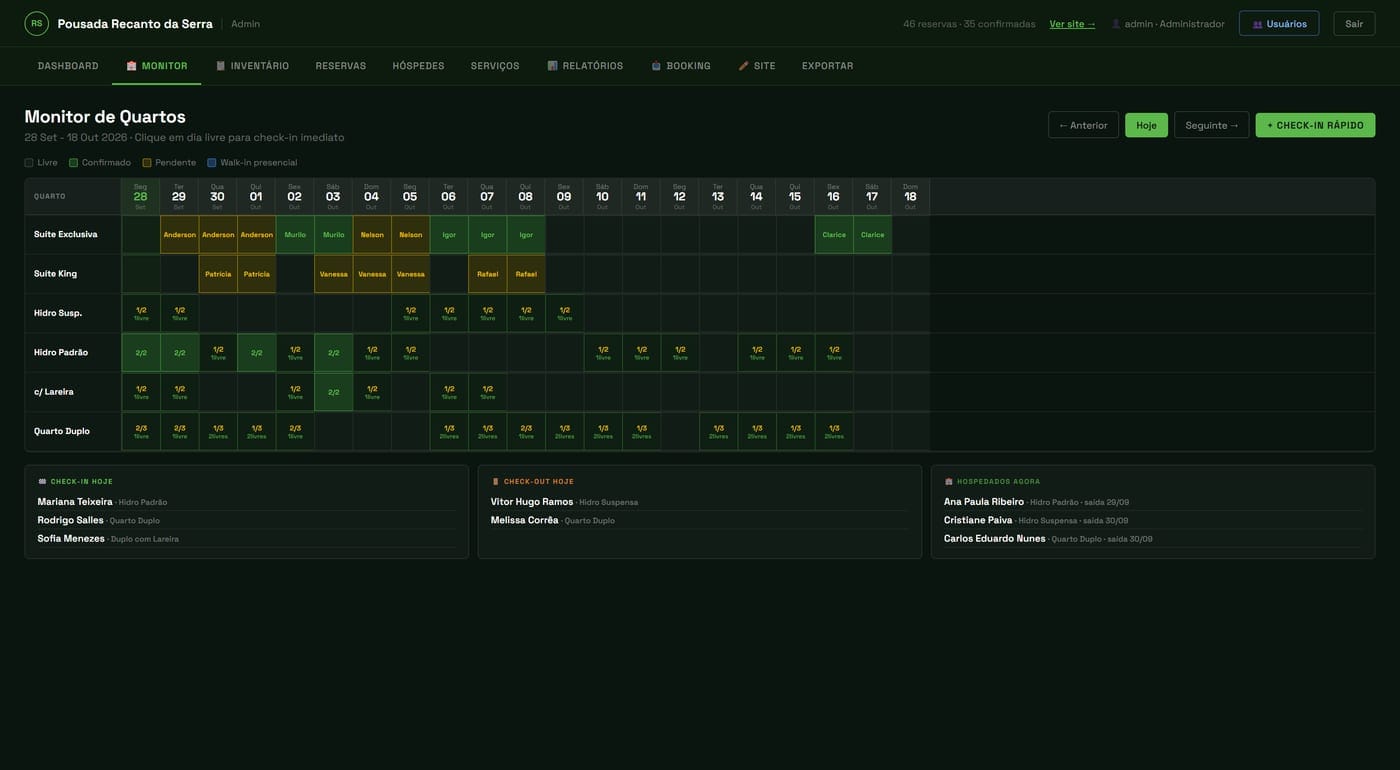1400x770 pixels.
Task: Open the Ver site link
Action: 1072,24
